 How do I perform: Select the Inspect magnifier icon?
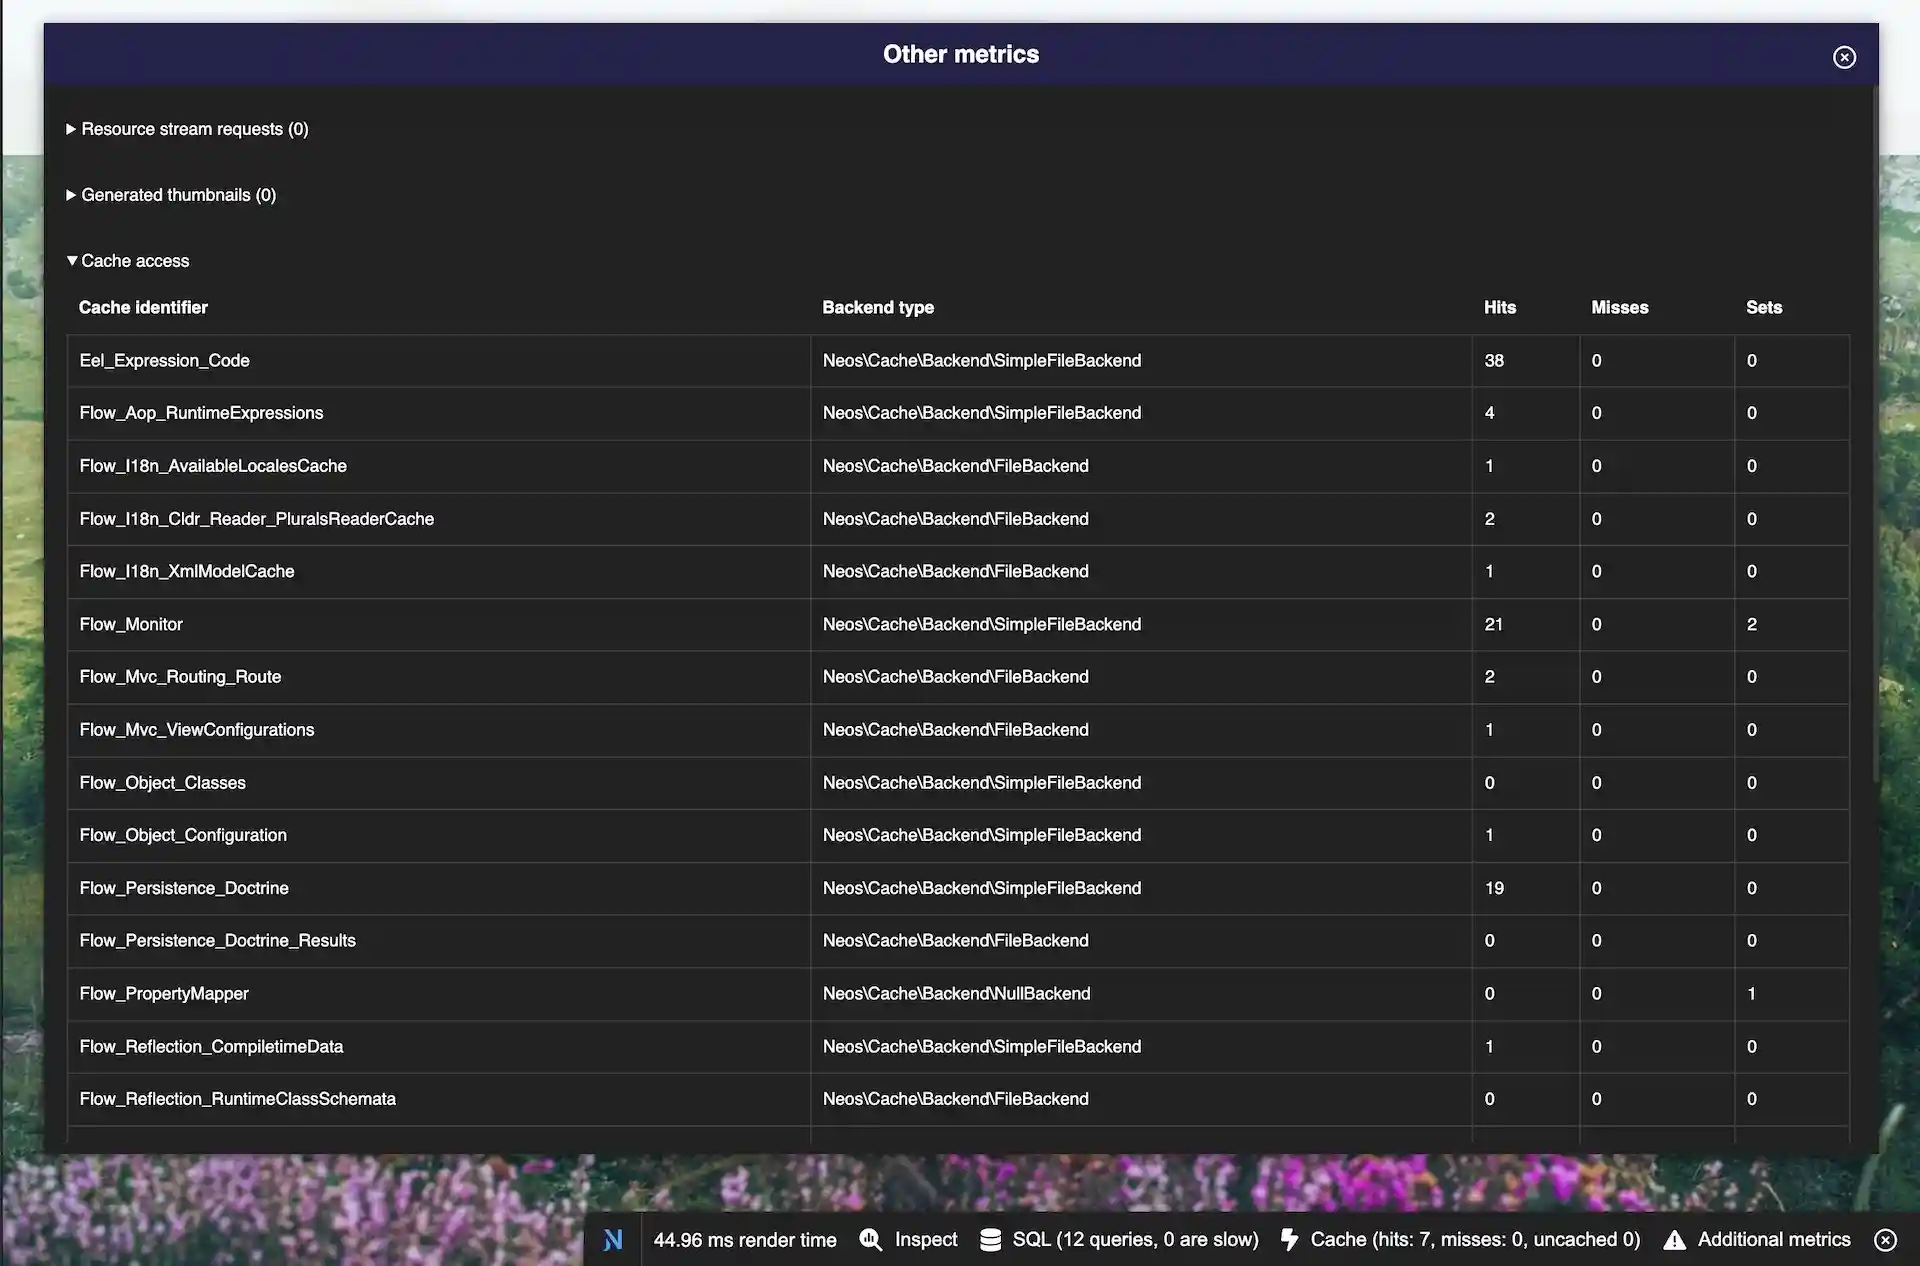coord(870,1239)
